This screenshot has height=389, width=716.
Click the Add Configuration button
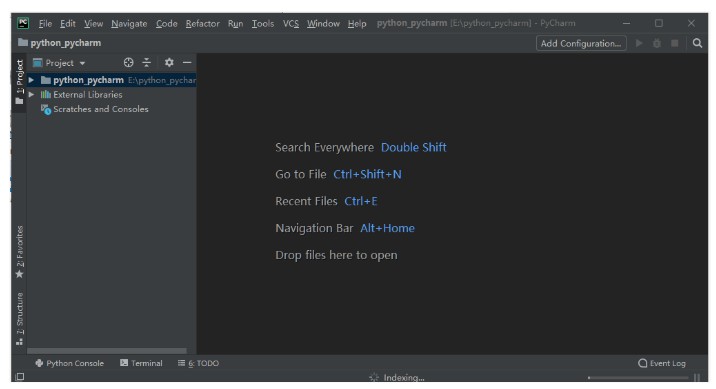tap(581, 43)
